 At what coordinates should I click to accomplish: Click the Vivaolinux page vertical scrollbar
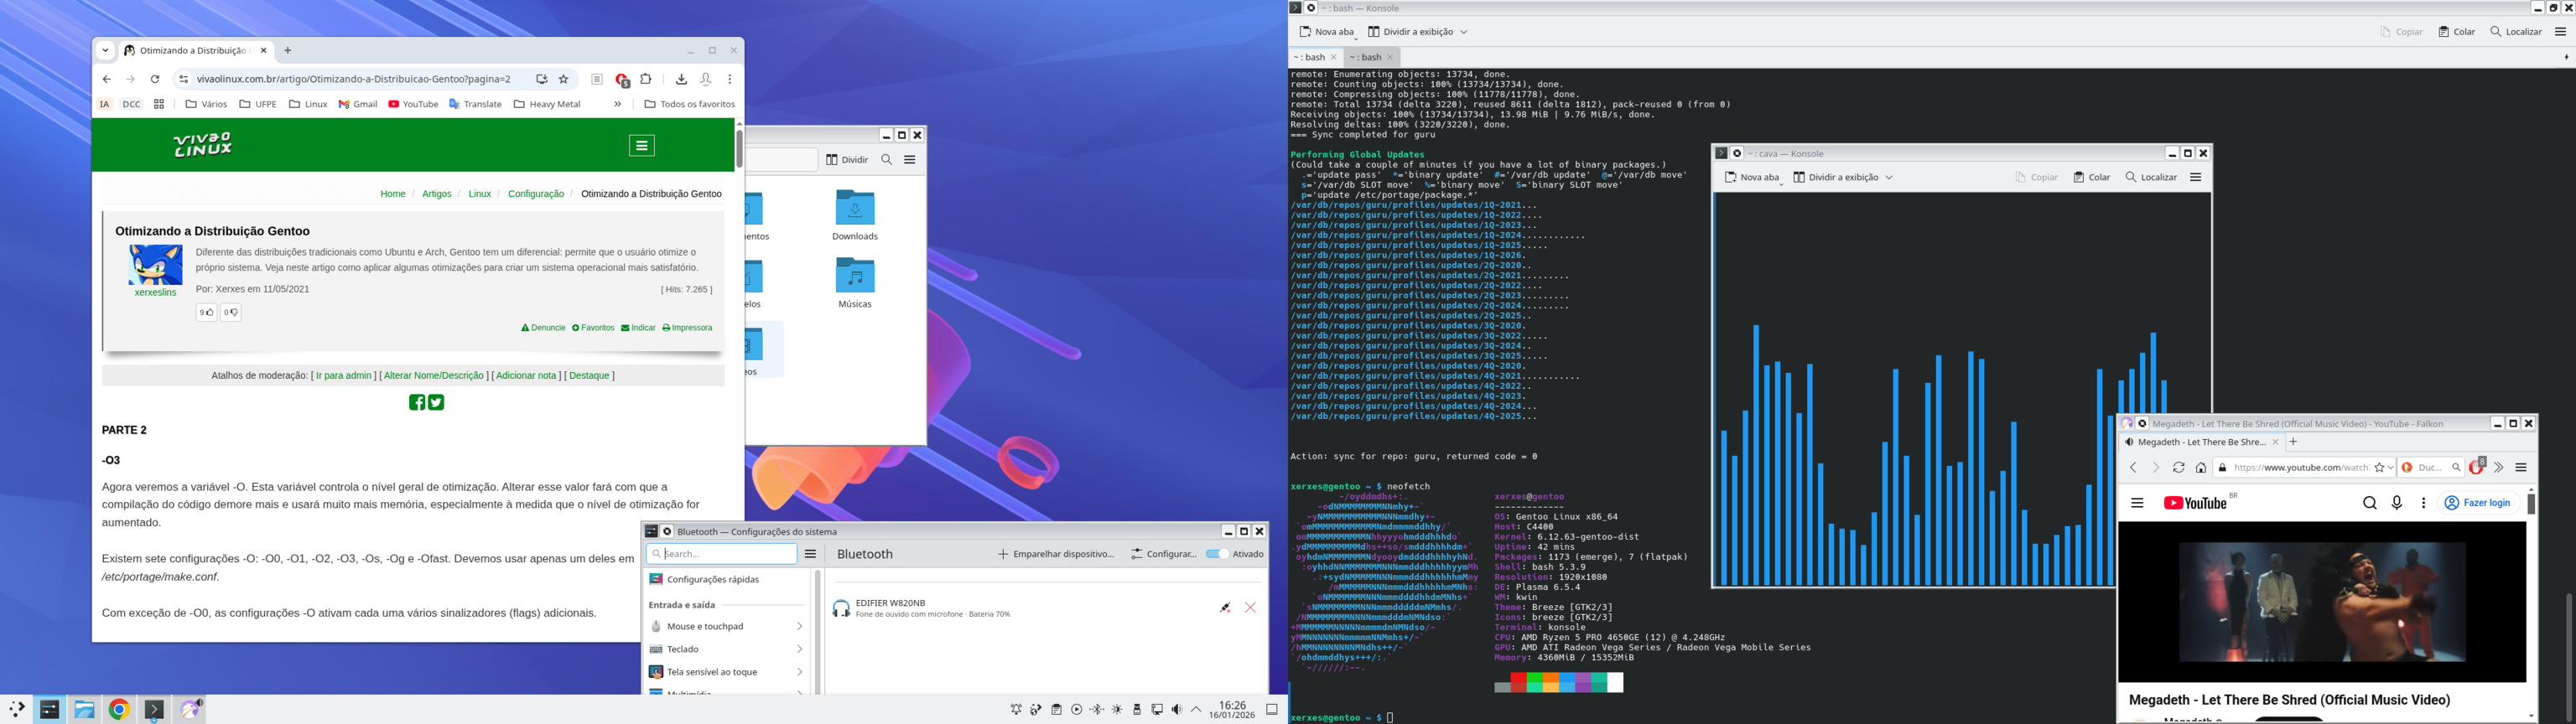point(739,150)
